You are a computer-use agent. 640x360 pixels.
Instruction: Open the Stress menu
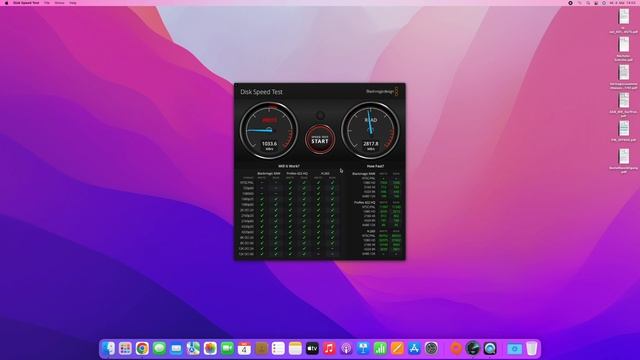60,3
